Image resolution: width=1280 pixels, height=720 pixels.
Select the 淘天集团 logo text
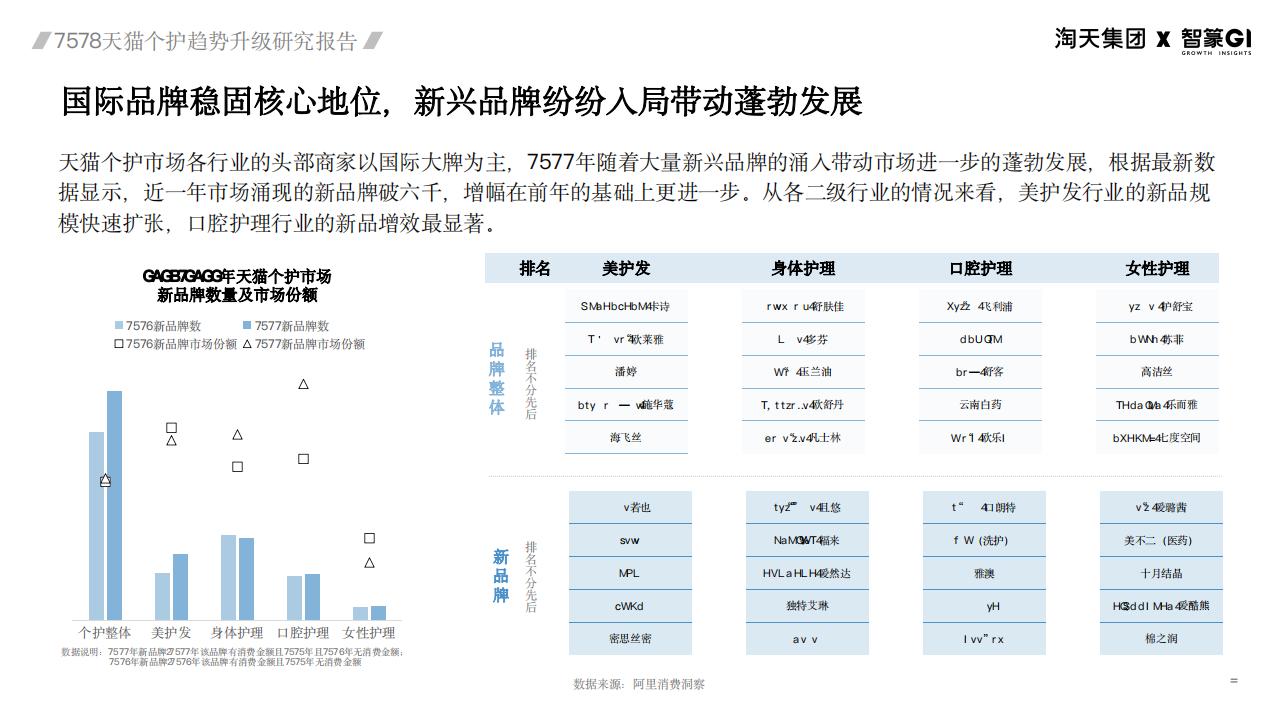1100,39
